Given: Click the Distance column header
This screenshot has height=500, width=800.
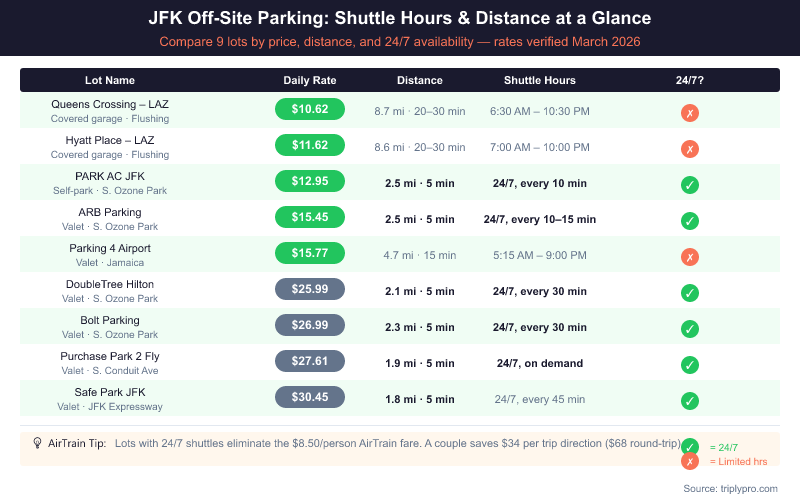Looking at the screenshot, I should (420, 80).
